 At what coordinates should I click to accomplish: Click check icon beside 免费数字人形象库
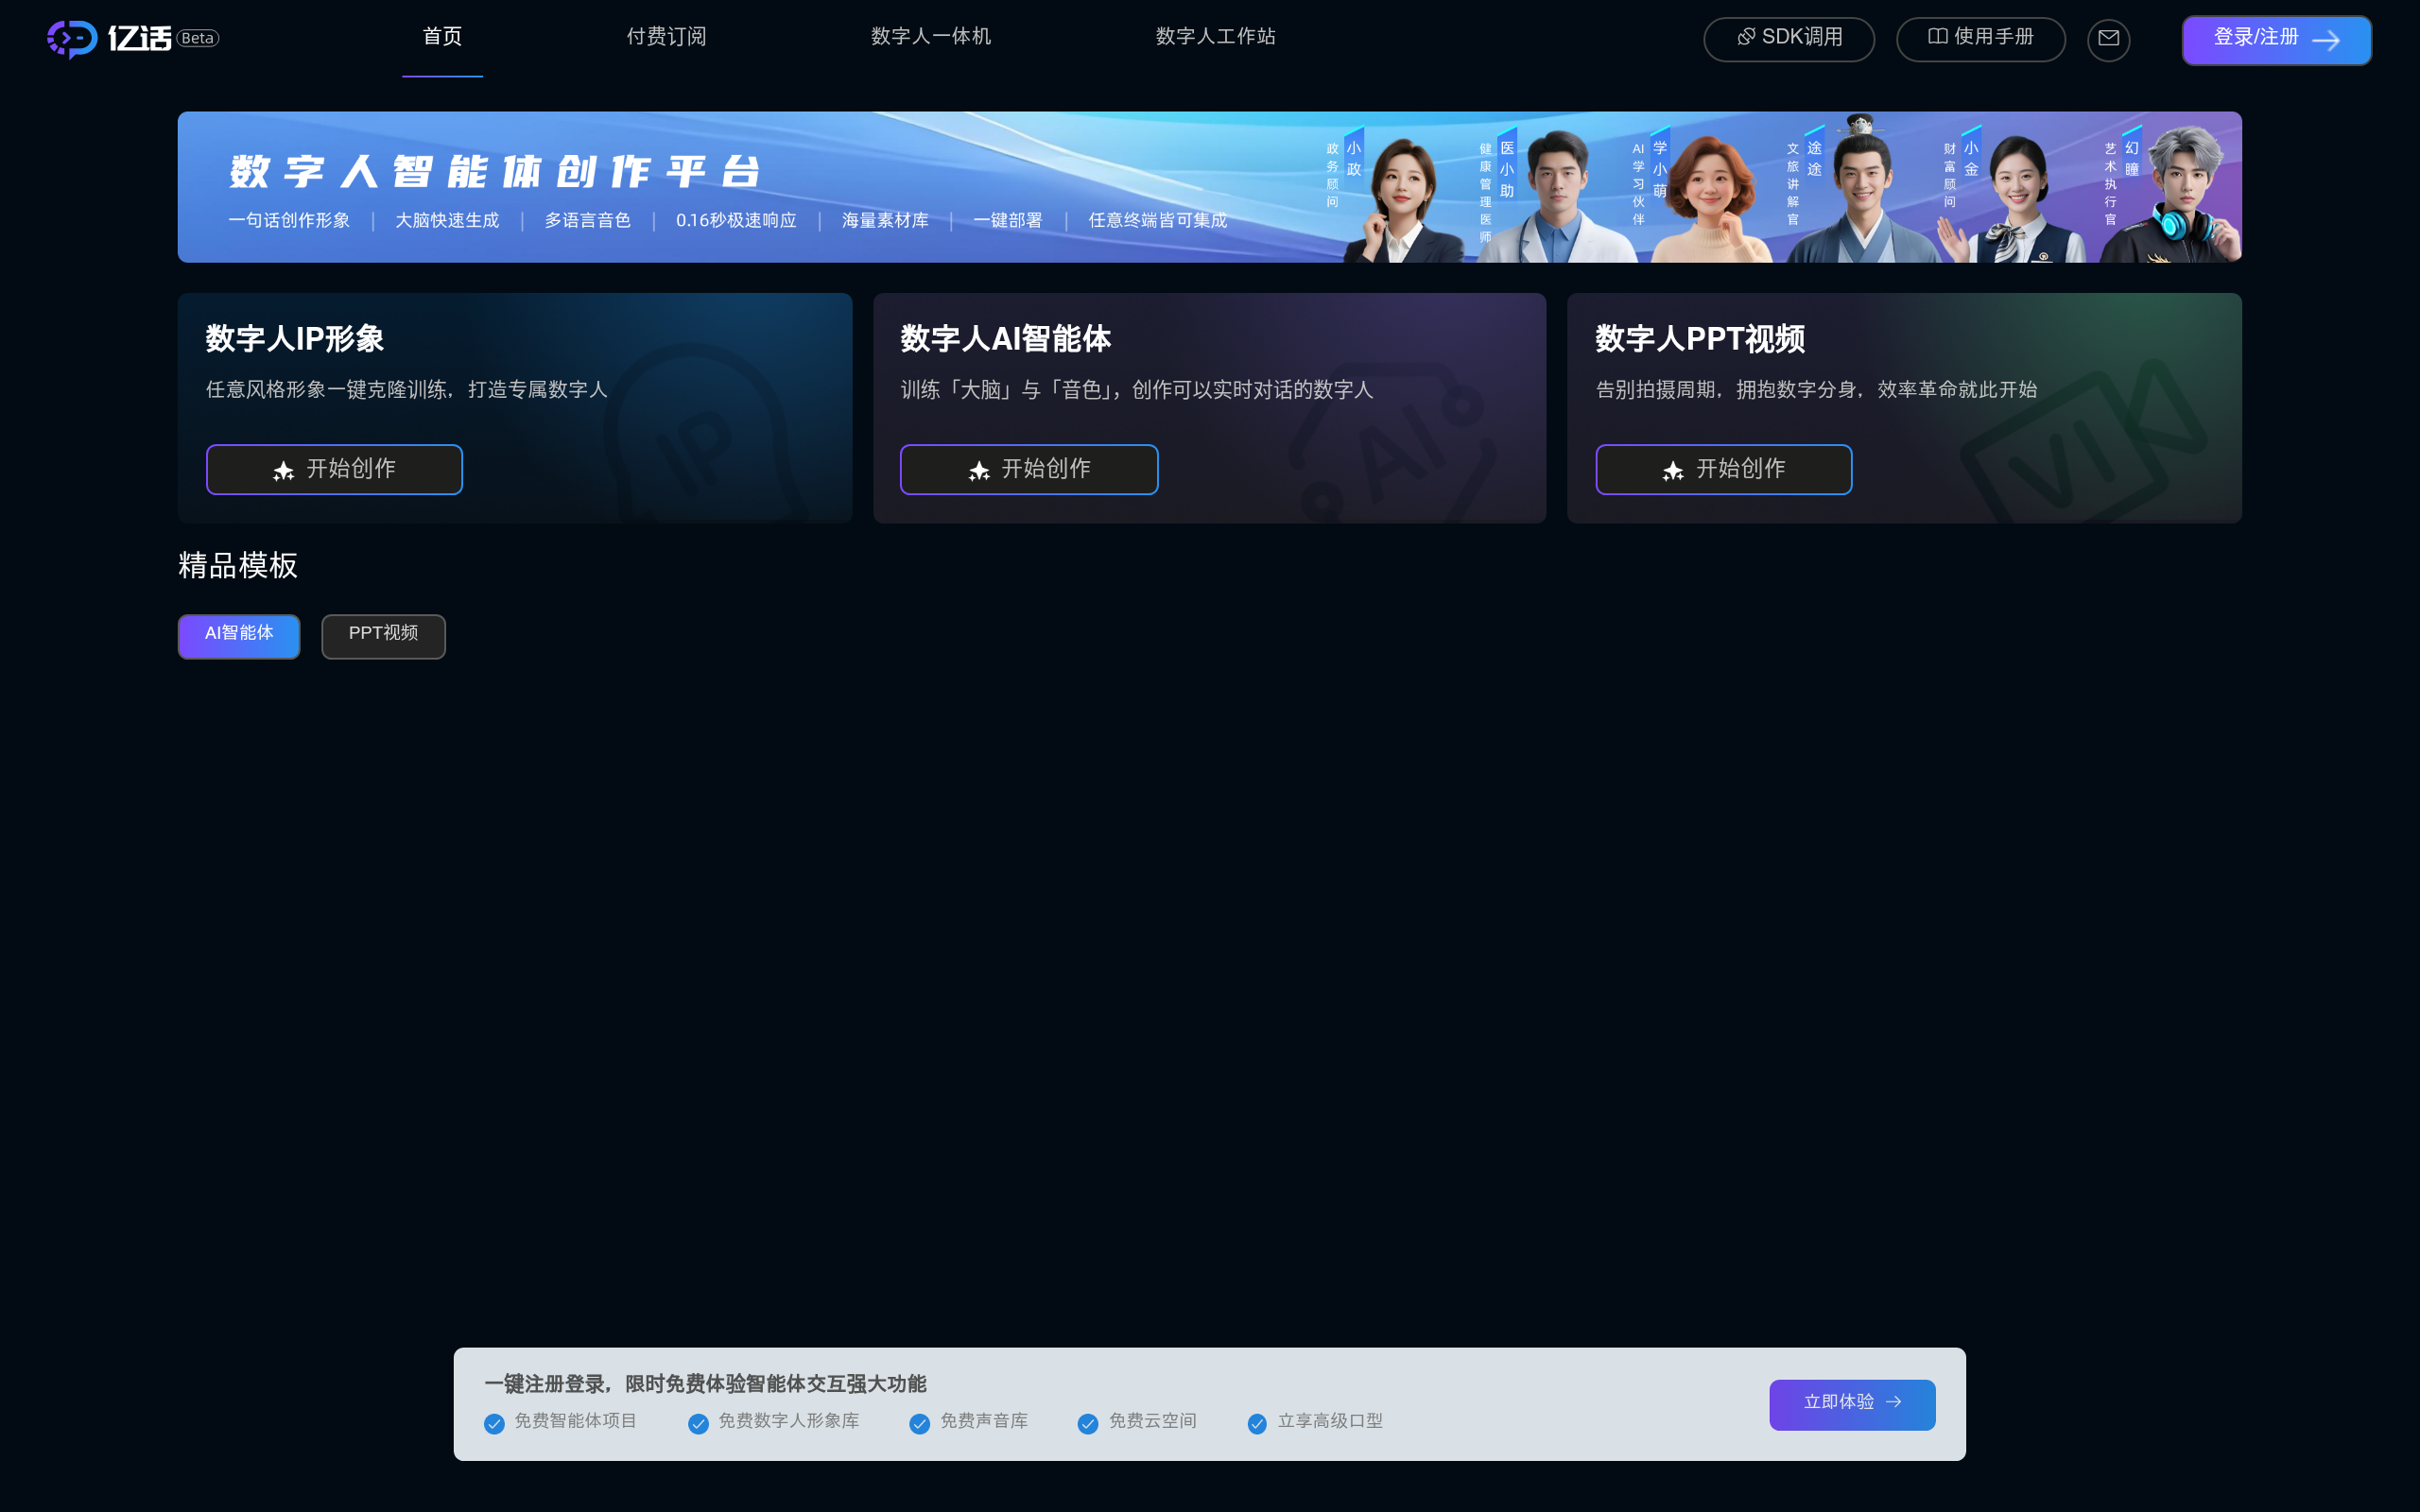[x=698, y=1424]
